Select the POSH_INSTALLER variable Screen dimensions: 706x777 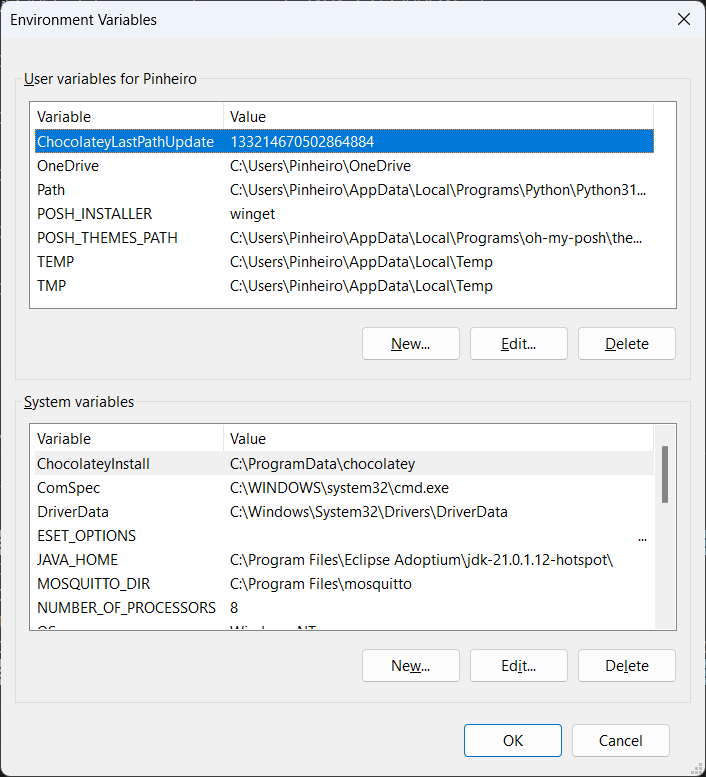point(344,214)
